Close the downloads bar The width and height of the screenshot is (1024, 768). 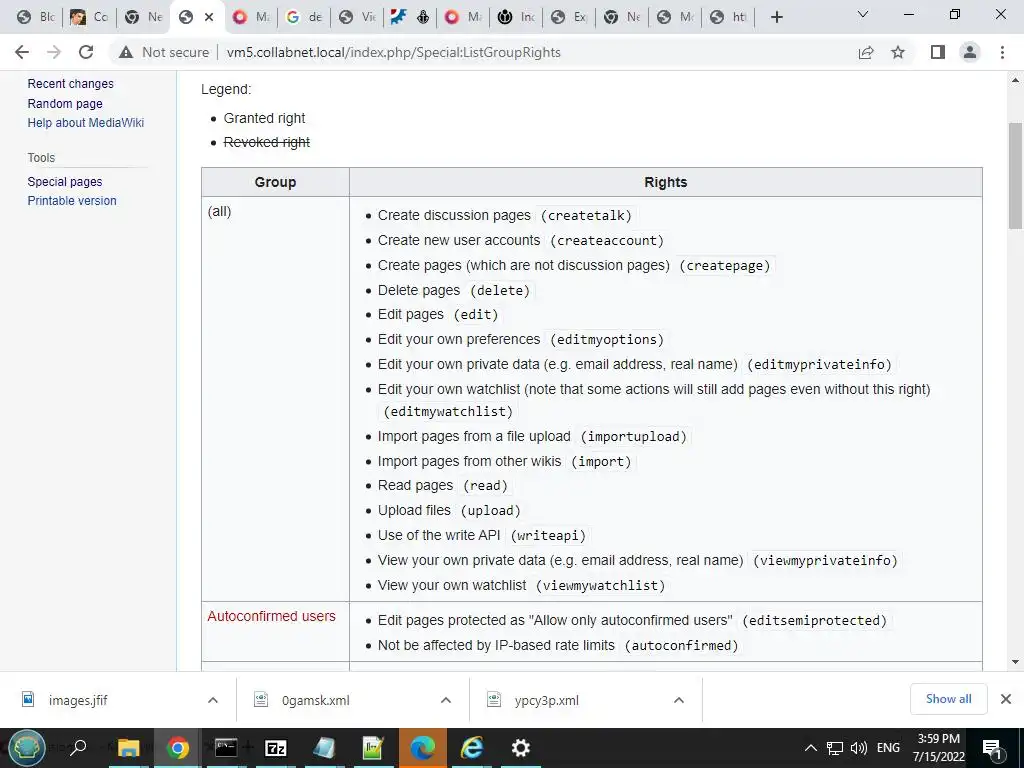click(1006, 699)
